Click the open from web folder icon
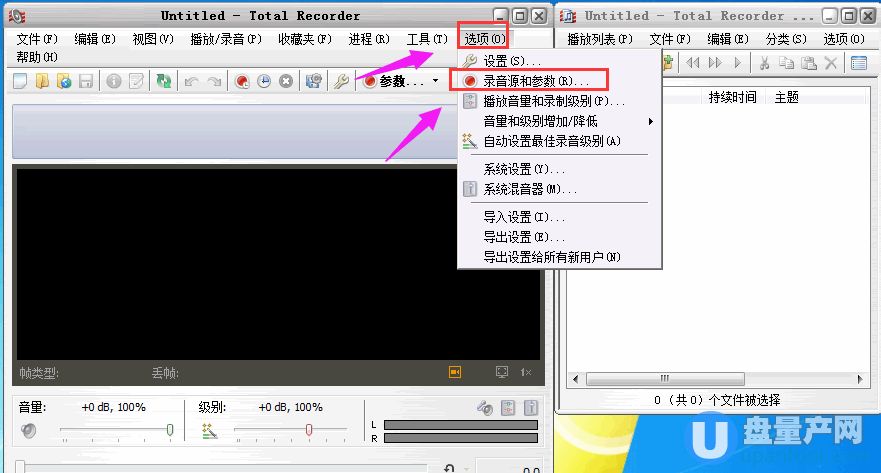 coord(64,81)
